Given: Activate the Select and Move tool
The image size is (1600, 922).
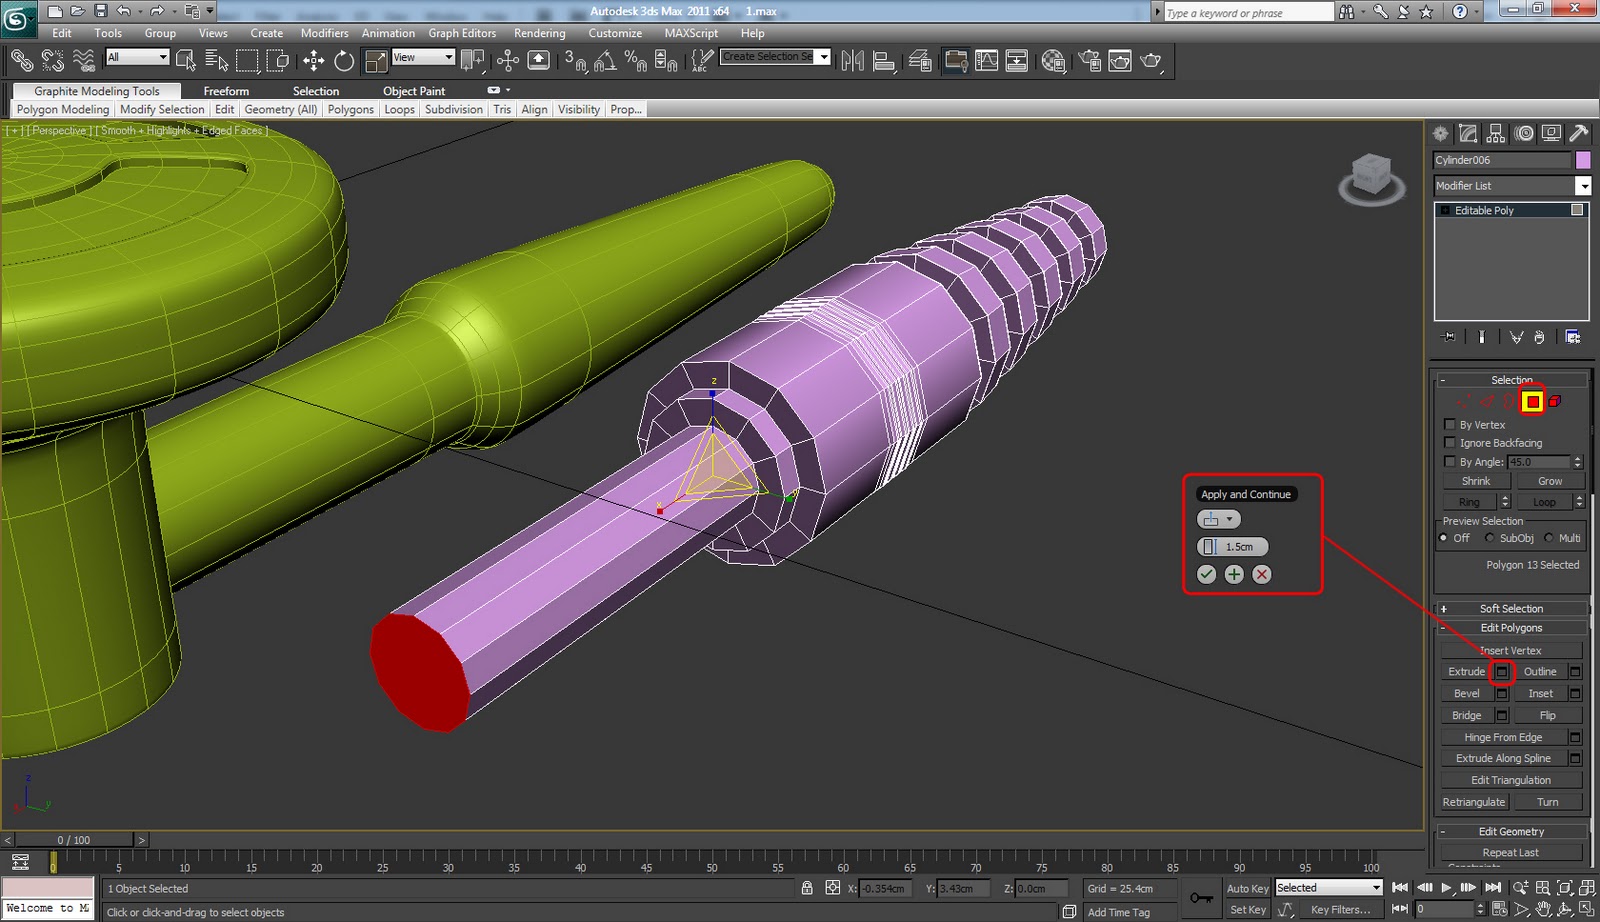Looking at the screenshot, I should point(314,61).
